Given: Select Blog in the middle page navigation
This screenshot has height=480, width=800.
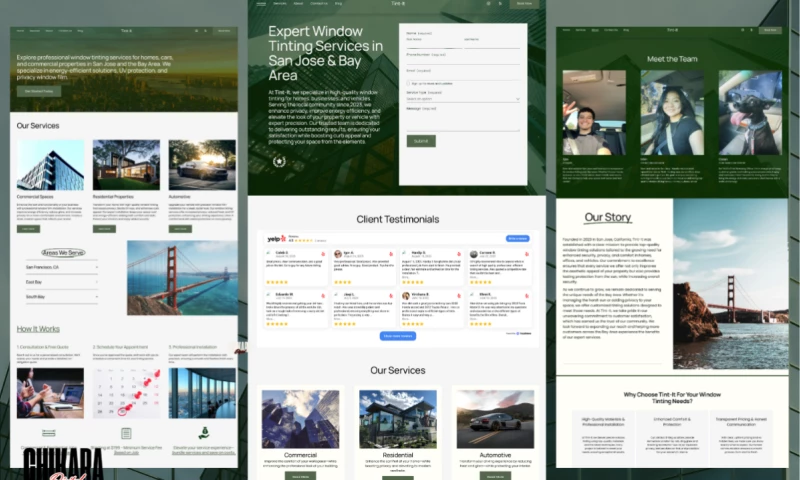Looking at the screenshot, I should 338,4.
